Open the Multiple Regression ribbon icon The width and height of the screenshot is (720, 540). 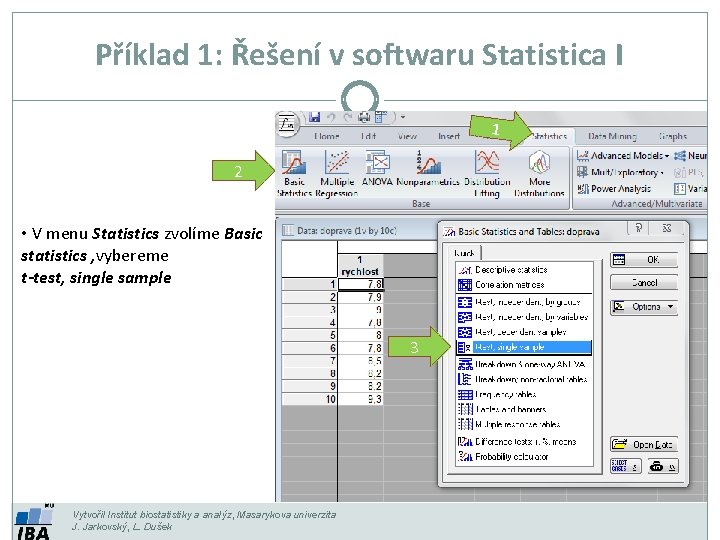(337, 173)
